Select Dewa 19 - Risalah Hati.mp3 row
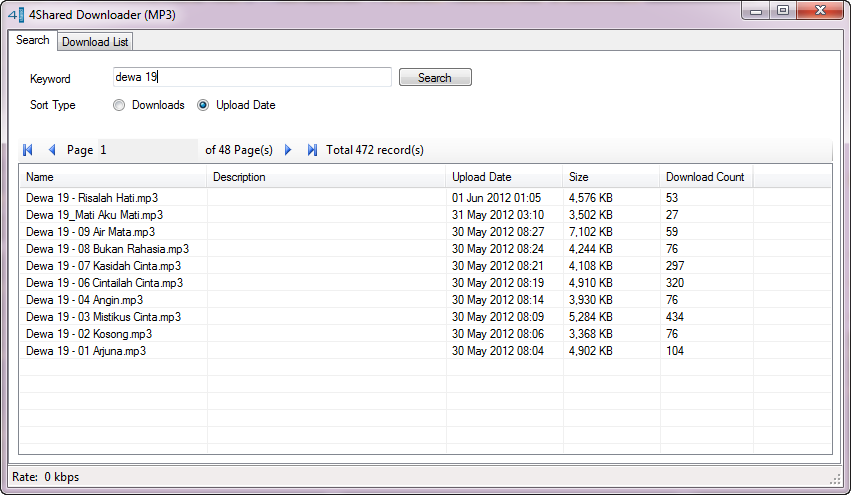 click(426, 198)
